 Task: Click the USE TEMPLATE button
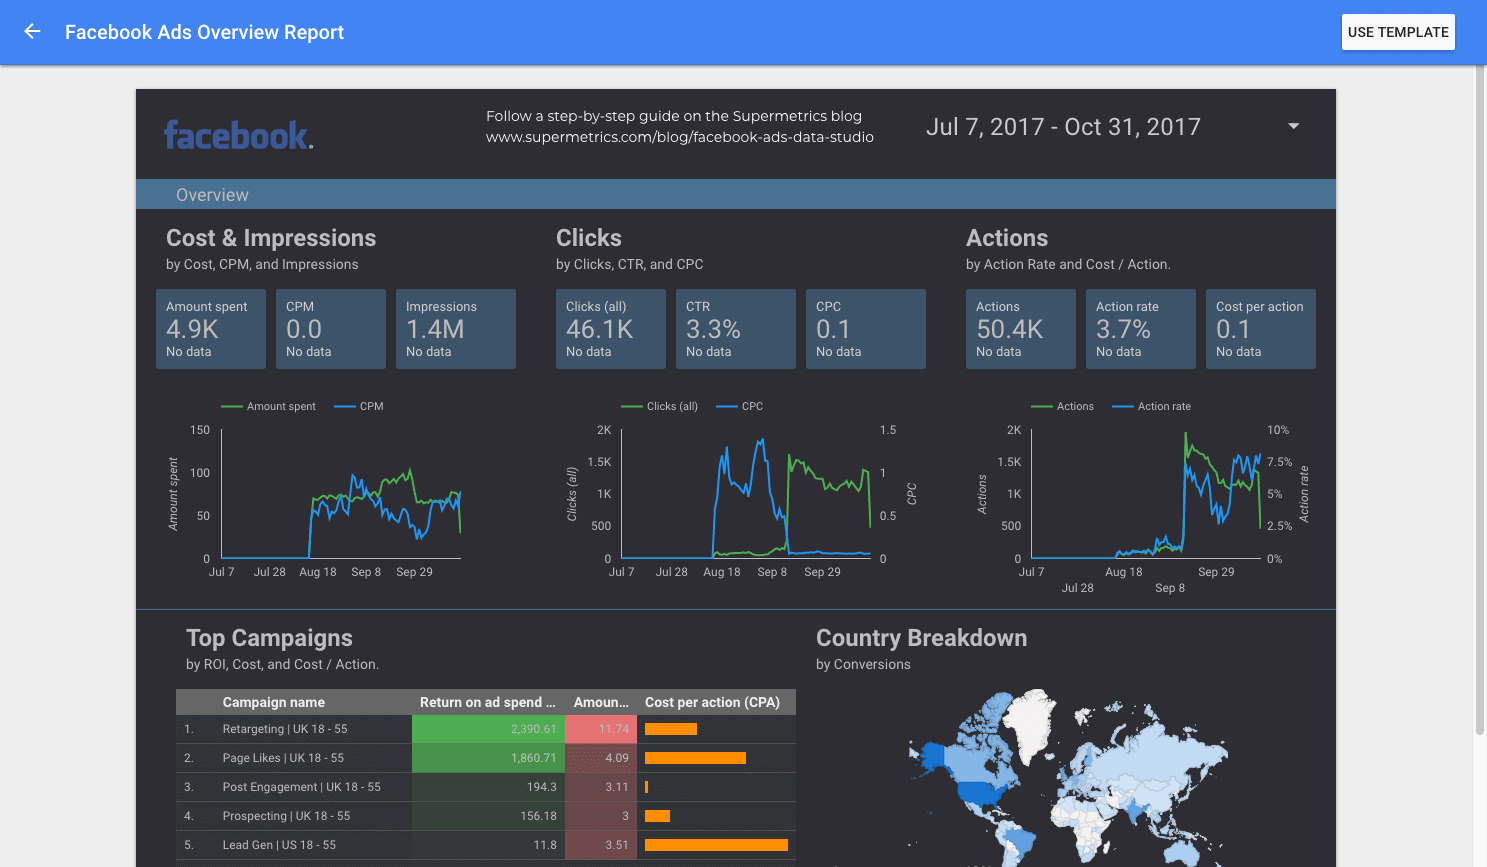click(1397, 31)
